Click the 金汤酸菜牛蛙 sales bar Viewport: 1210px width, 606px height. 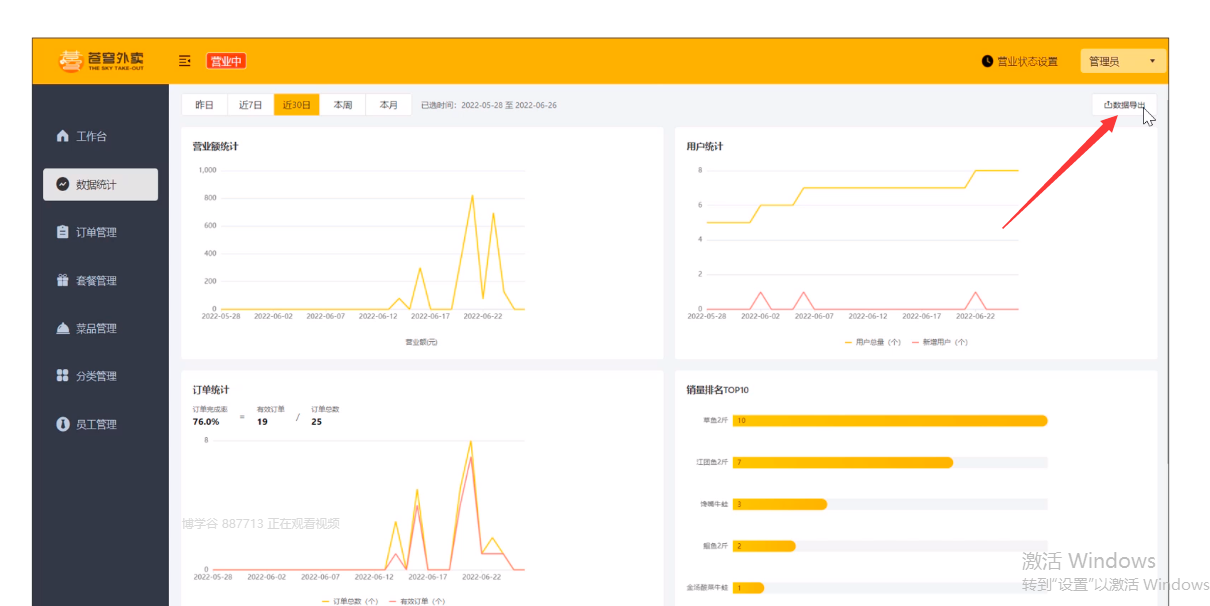point(748,587)
